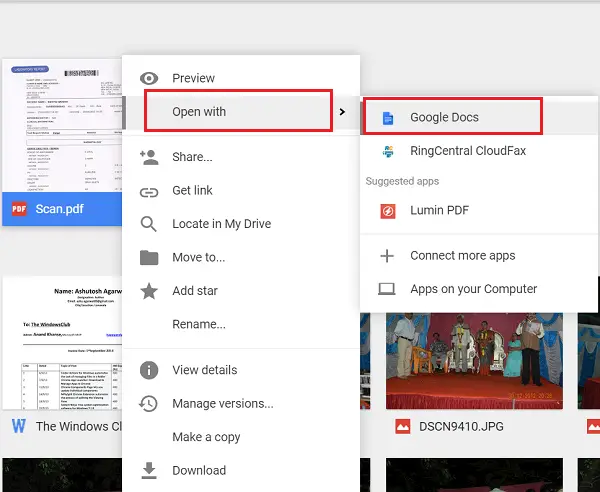Image resolution: width=600 pixels, height=492 pixels.
Task: Click the Google Docs blue document icon
Action: (x=388, y=118)
